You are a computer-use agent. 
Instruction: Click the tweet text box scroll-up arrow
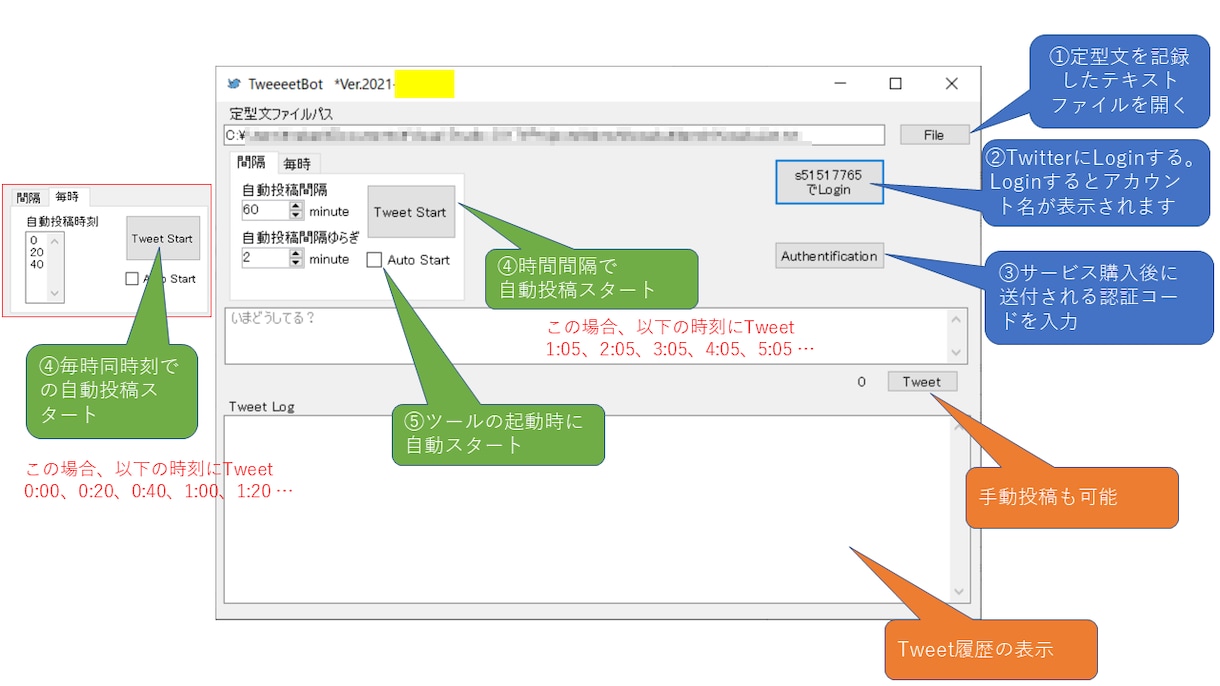pyautogui.click(x=957, y=320)
